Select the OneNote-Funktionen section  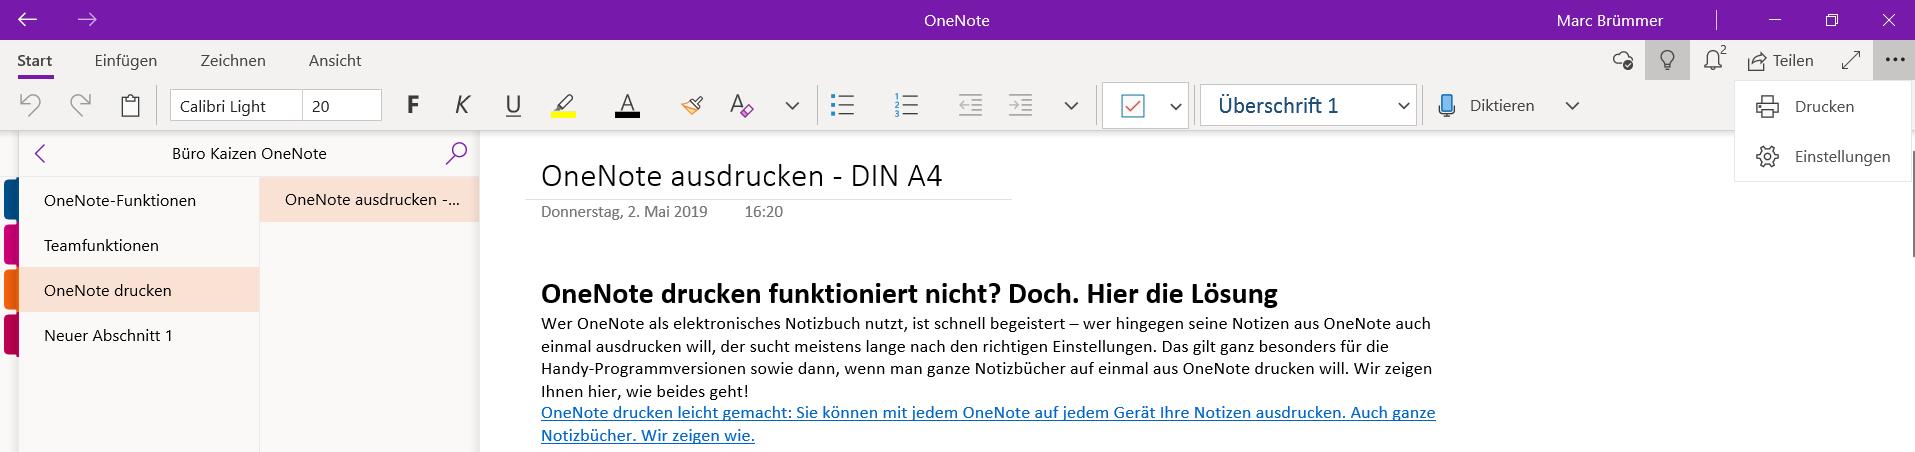pyautogui.click(x=139, y=201)
